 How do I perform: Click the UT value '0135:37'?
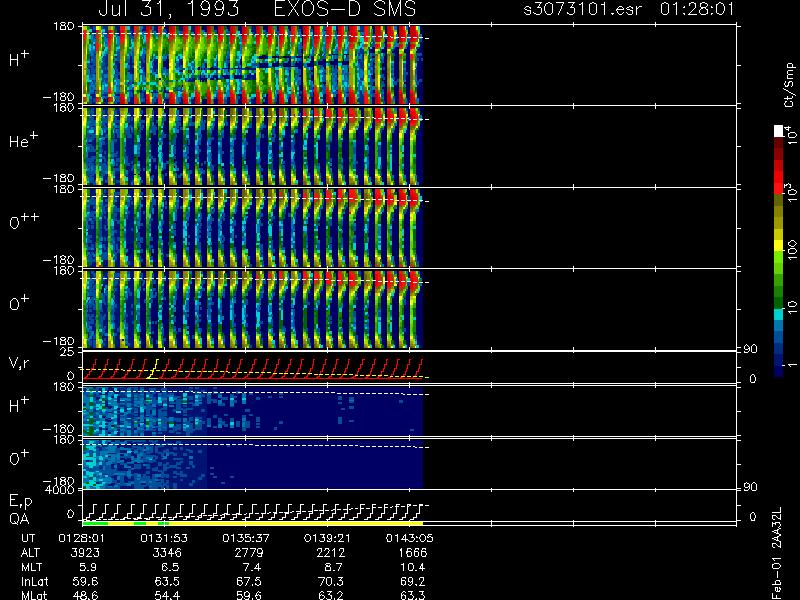[x=245, y=538]
